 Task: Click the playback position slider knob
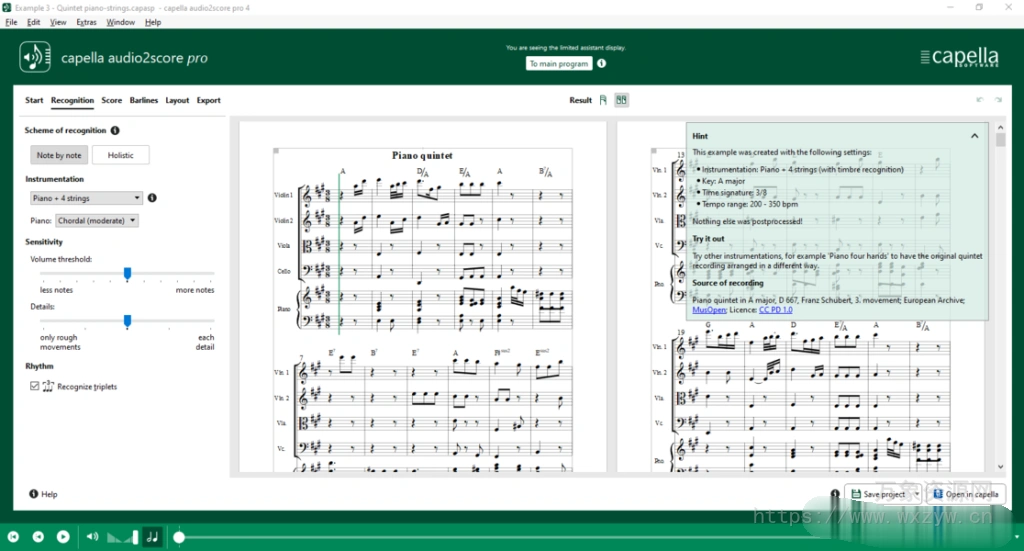click(x=179, y=537)
